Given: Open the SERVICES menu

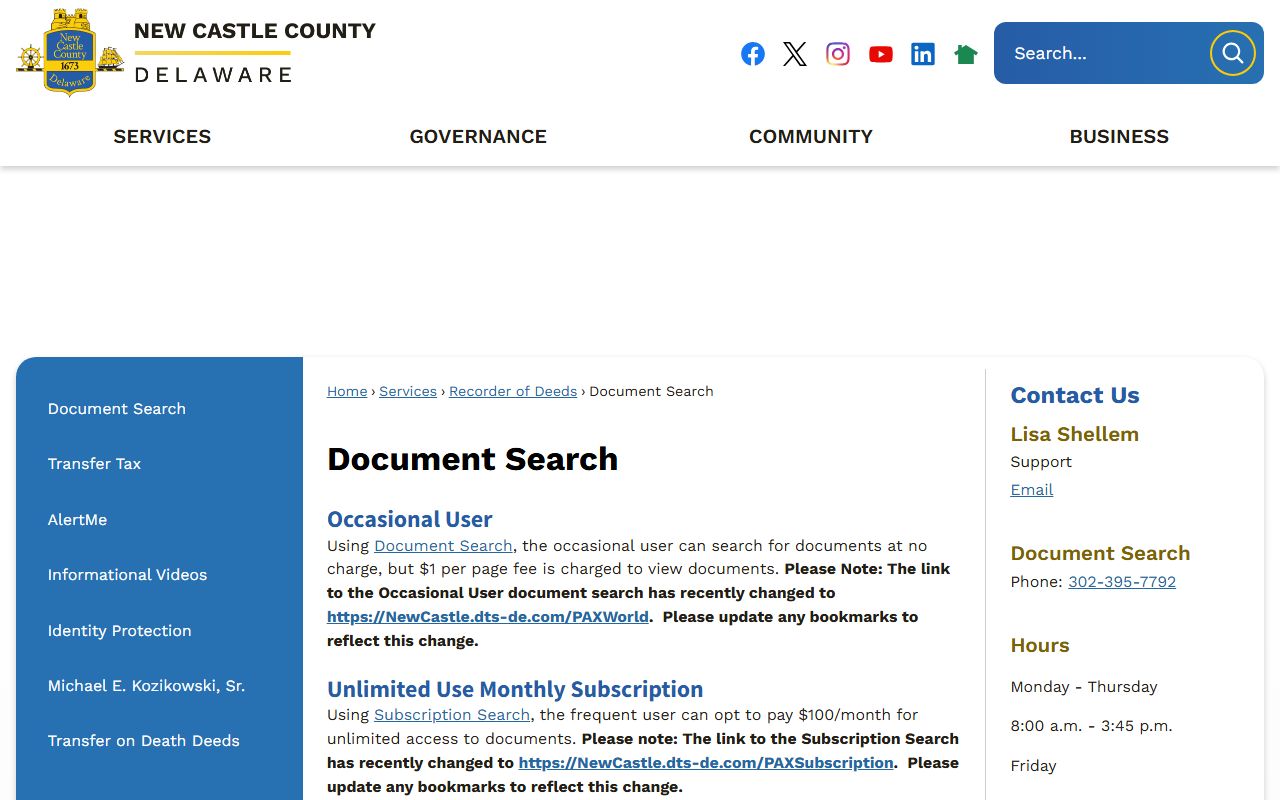Looking at the screenshot, I should point(162,137).
